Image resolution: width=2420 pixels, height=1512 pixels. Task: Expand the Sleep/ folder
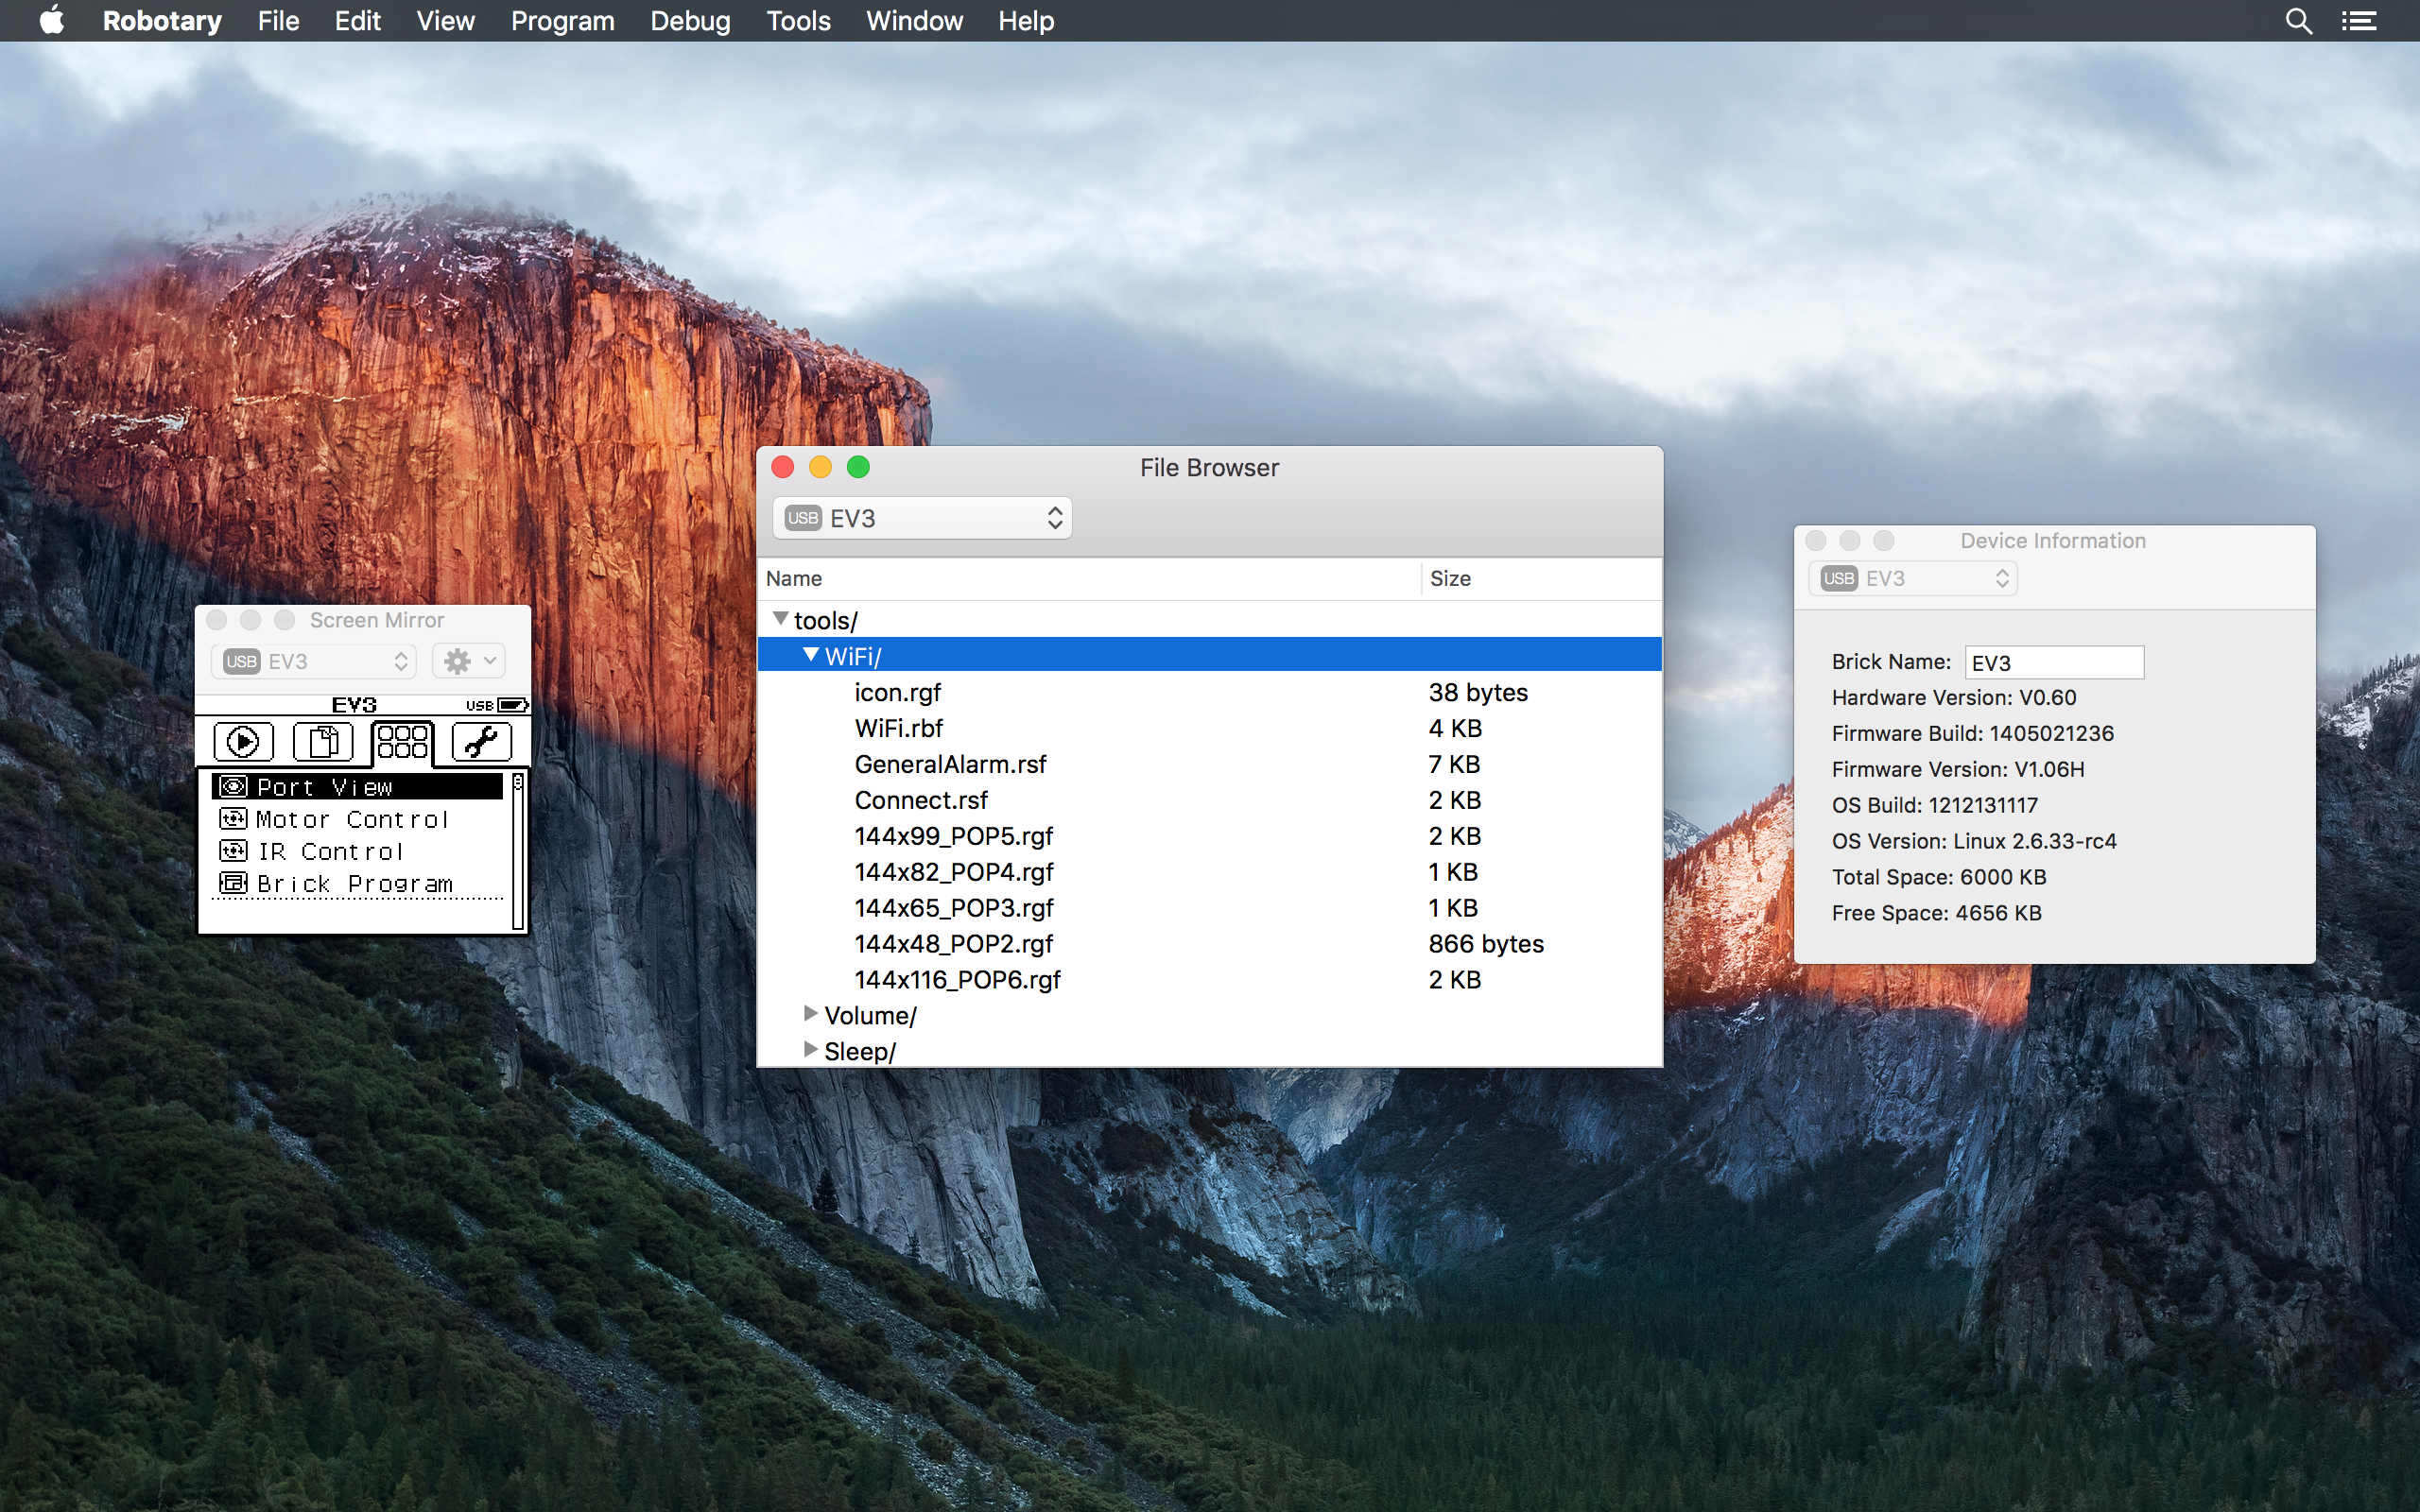point(811,1050)
